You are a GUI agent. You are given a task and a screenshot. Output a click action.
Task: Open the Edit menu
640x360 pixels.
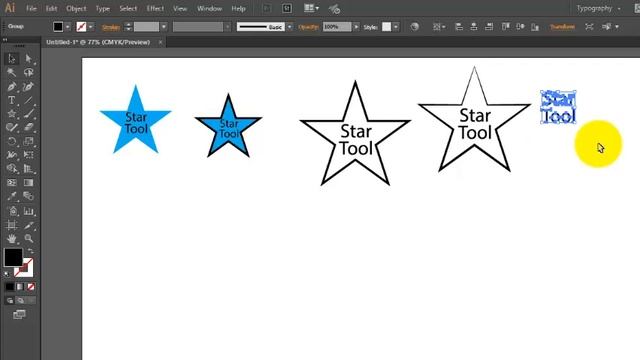[51, 9]
